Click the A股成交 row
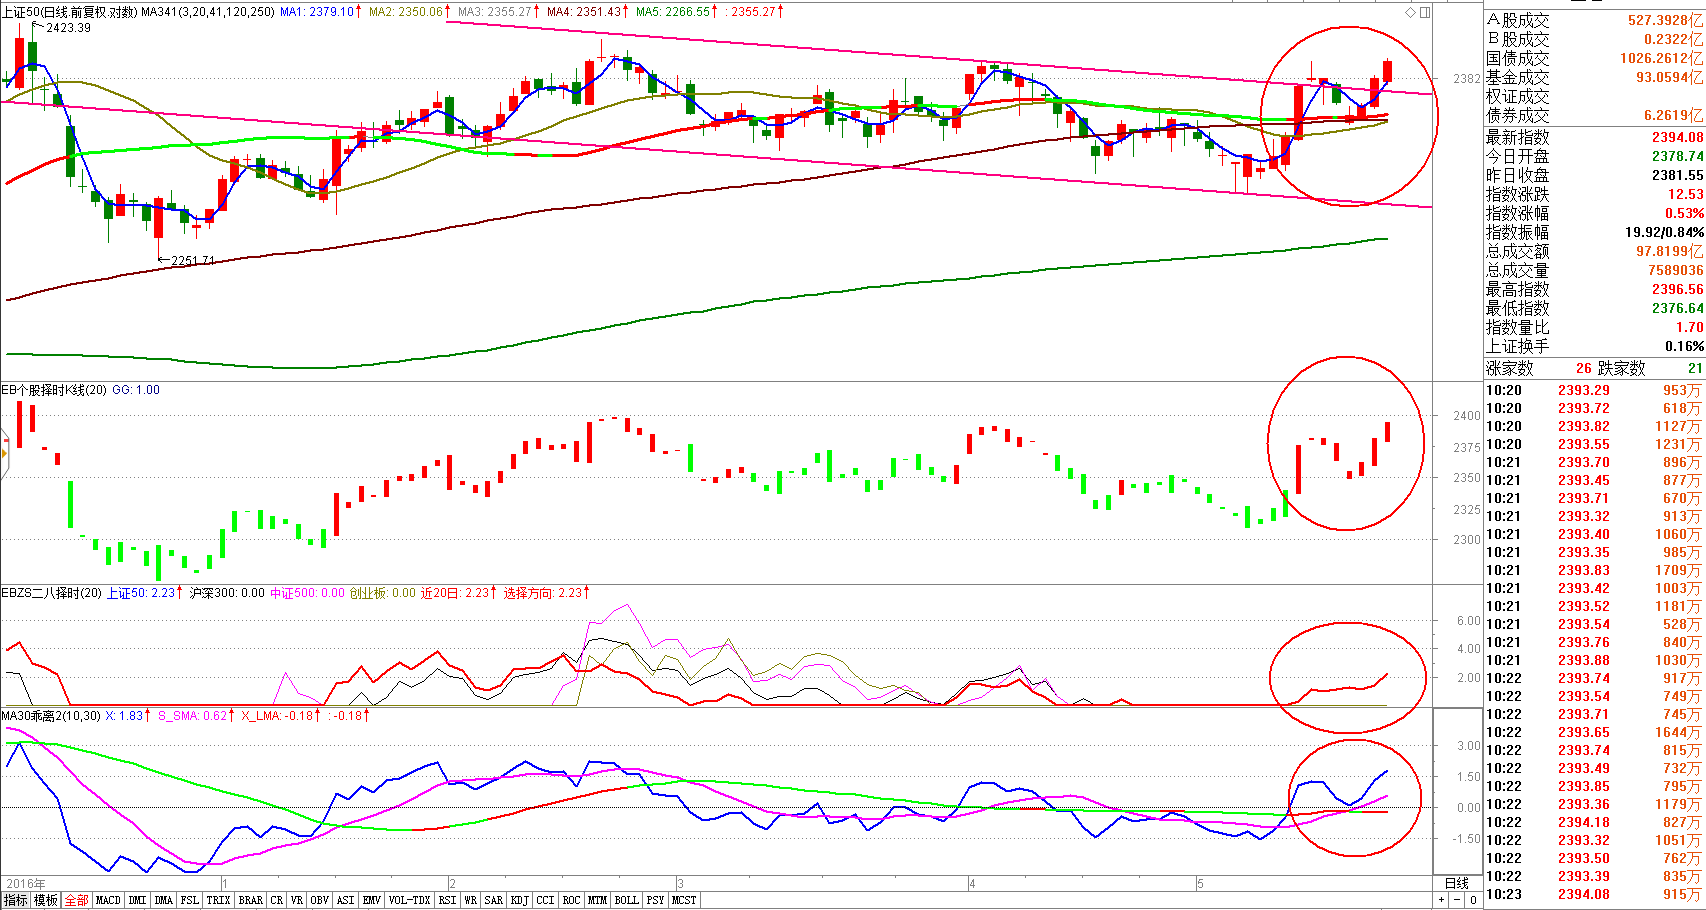 tap(1594, 20)
